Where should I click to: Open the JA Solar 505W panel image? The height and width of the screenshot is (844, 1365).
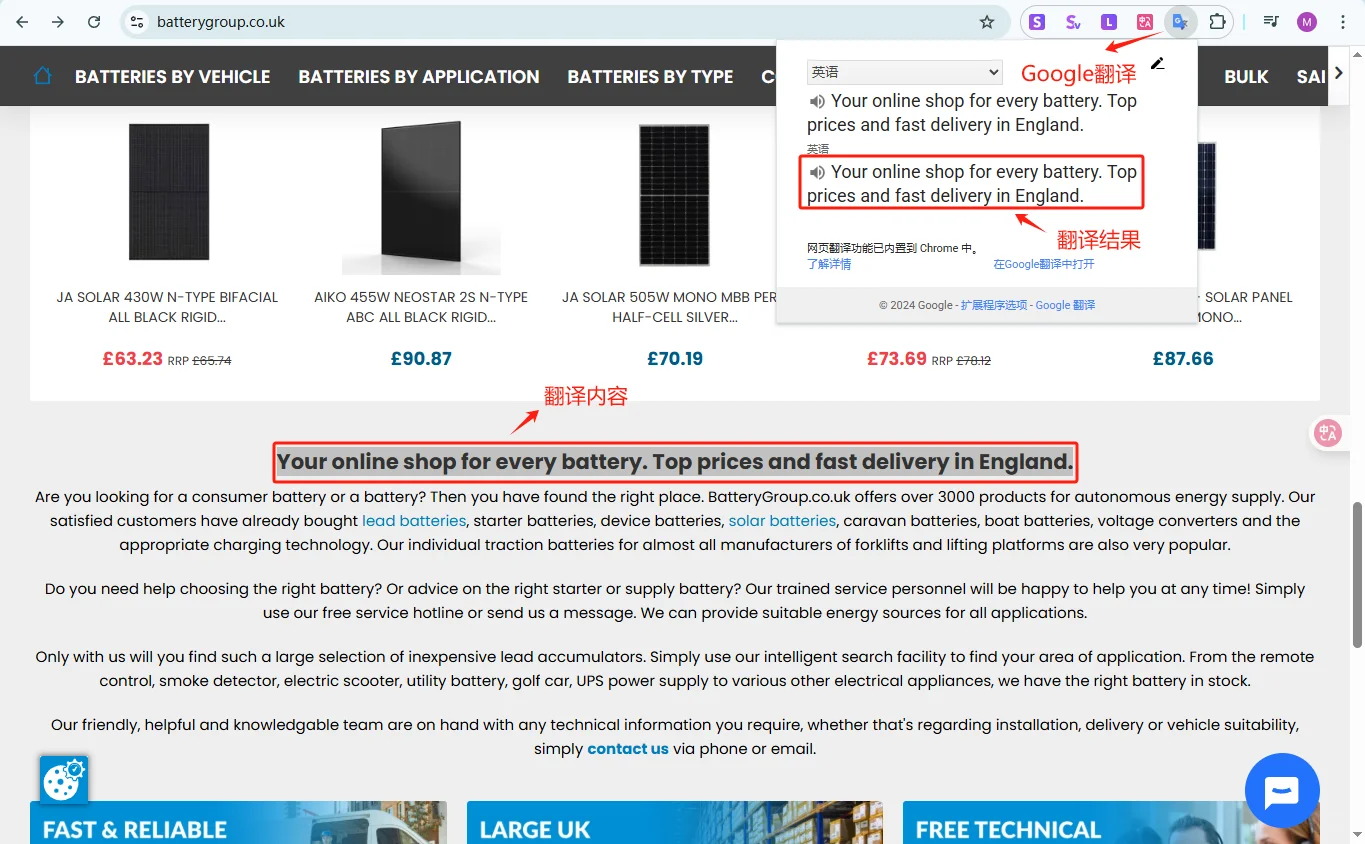coord(674,194)
